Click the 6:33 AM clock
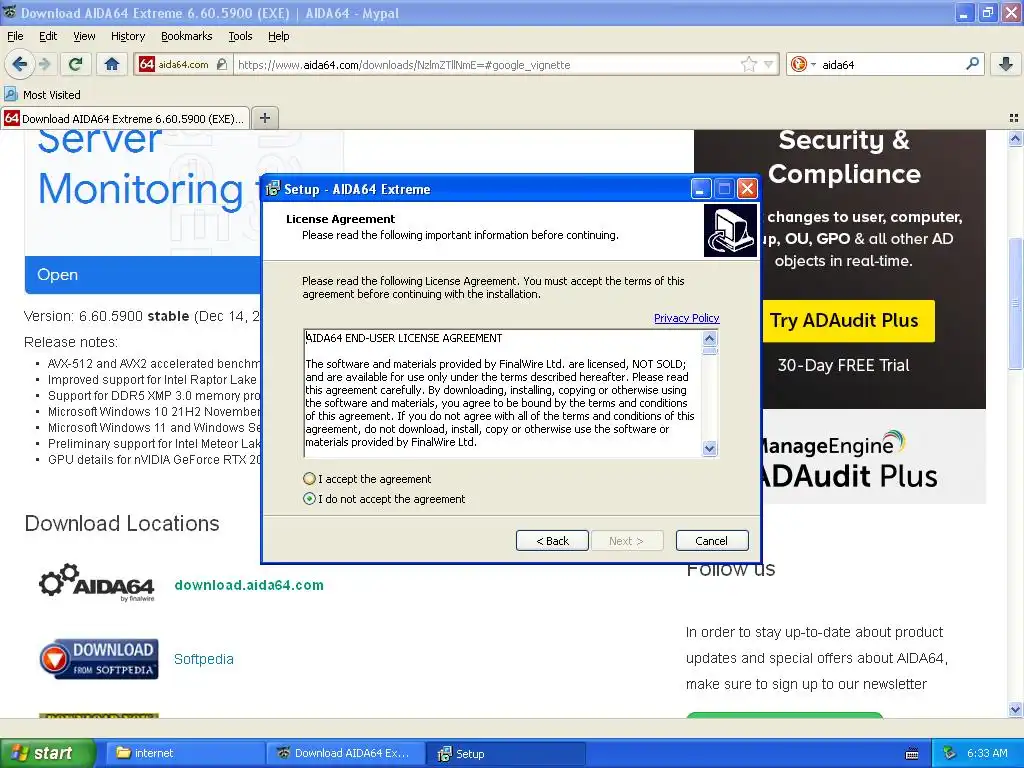This screenshot has height=768, width=1024. [987, 753]
